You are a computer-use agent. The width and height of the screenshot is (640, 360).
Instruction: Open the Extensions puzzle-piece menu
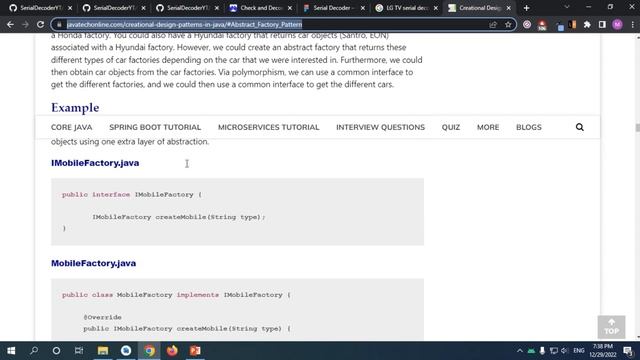coord(587,24)
